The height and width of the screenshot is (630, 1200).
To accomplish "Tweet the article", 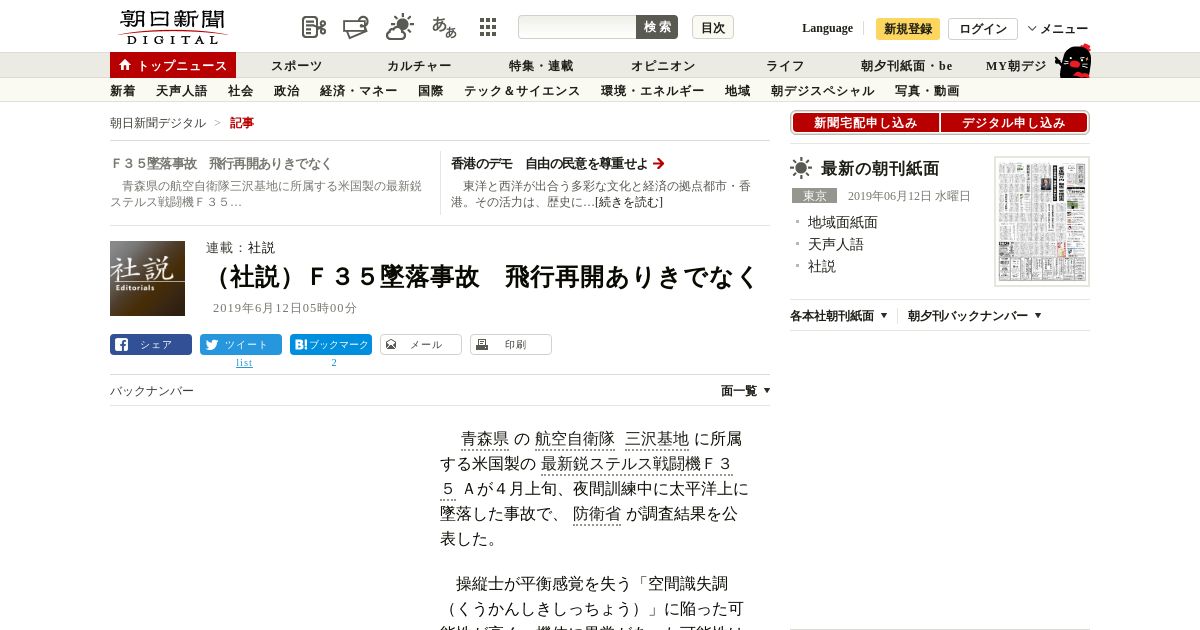I will (x=241, y=345).
